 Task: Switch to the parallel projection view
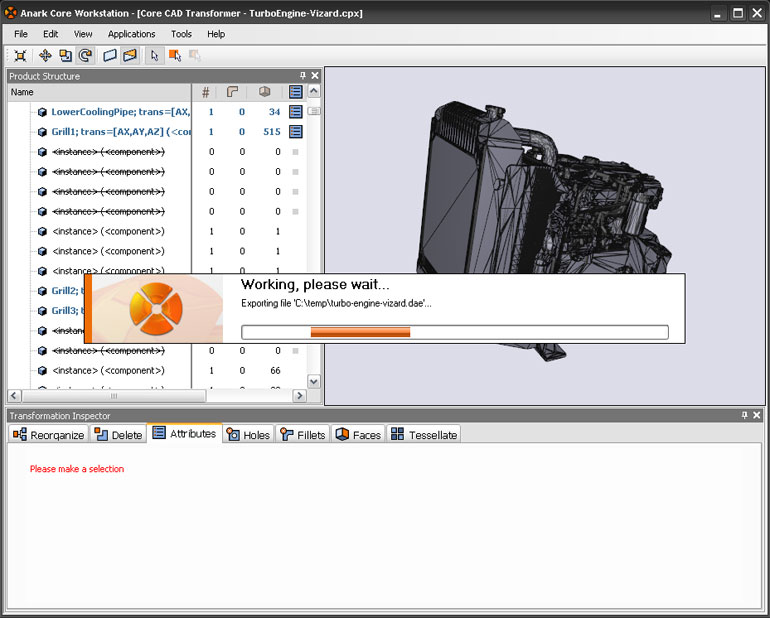(110, 56)
